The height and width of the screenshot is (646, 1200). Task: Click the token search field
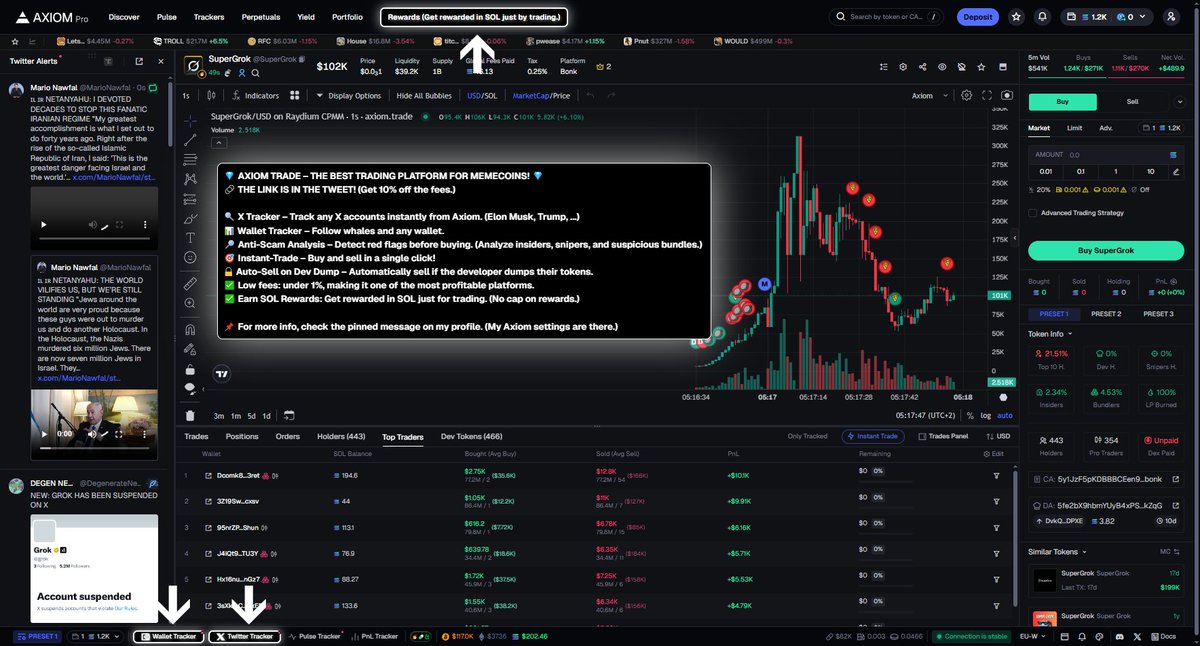click(887, 17)
